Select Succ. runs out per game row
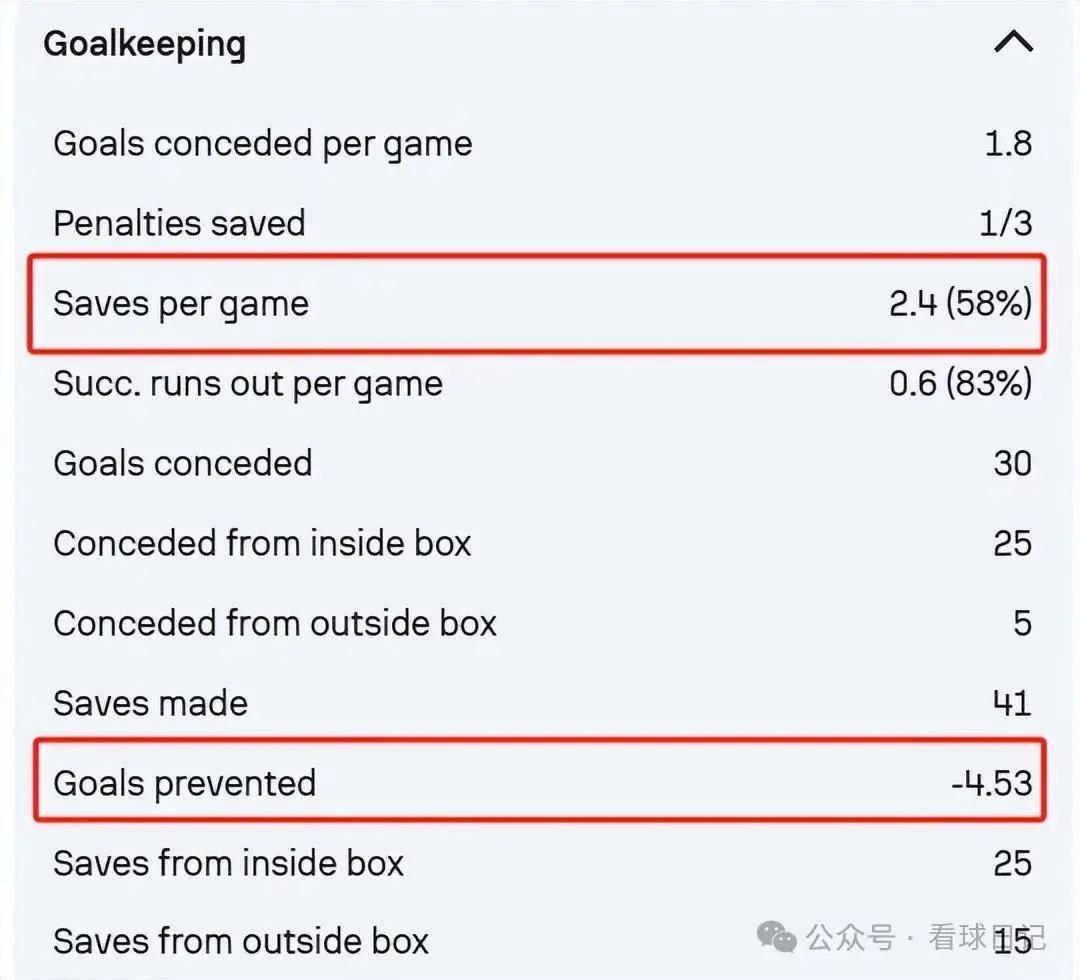This screenshot has height=980, width=1080. pos(542,384)
